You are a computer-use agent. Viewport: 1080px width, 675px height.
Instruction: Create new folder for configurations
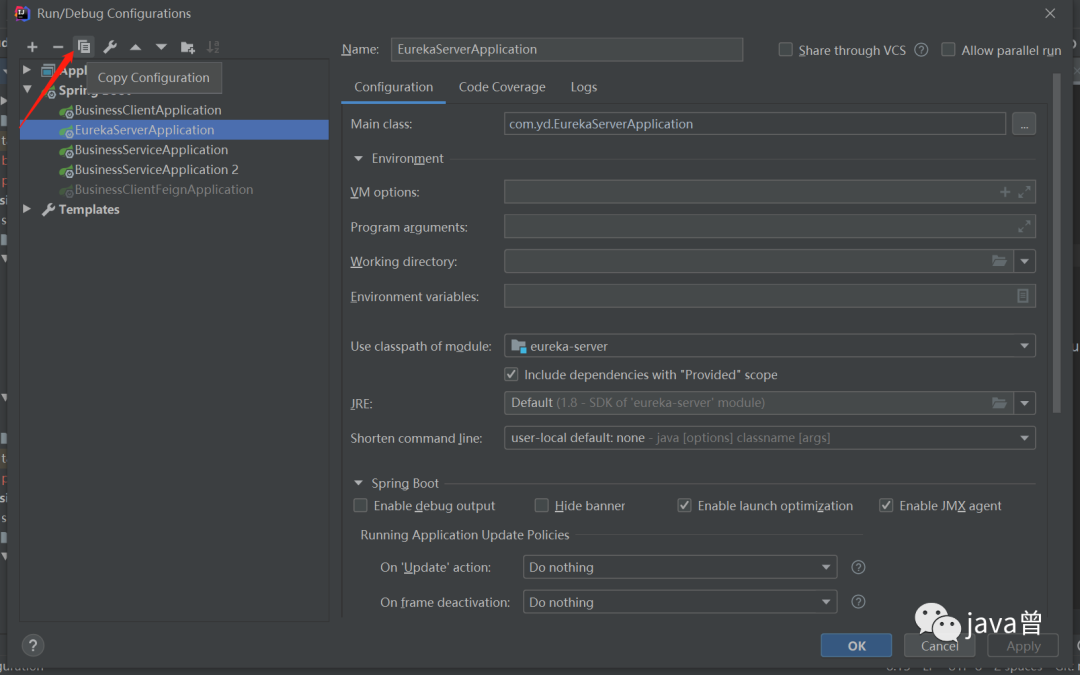pyautogui.click(x=187, y=48)
